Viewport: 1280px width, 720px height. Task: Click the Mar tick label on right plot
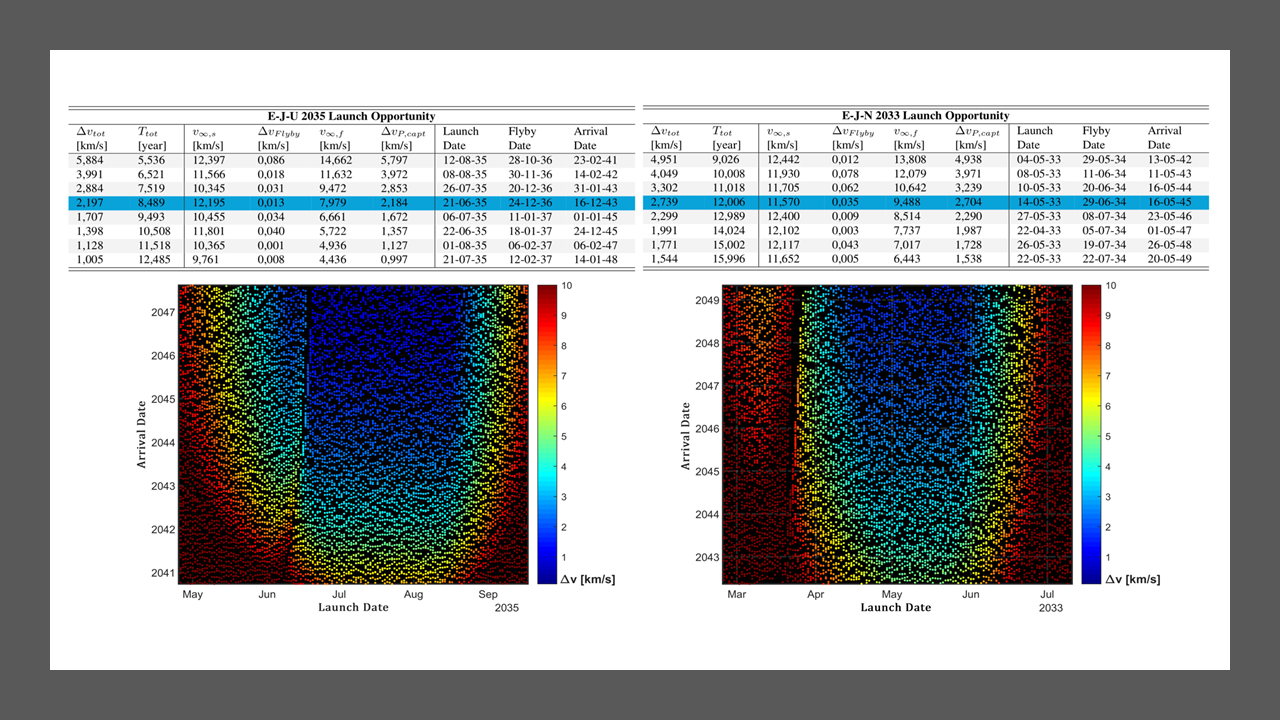[x=737, y=594]
